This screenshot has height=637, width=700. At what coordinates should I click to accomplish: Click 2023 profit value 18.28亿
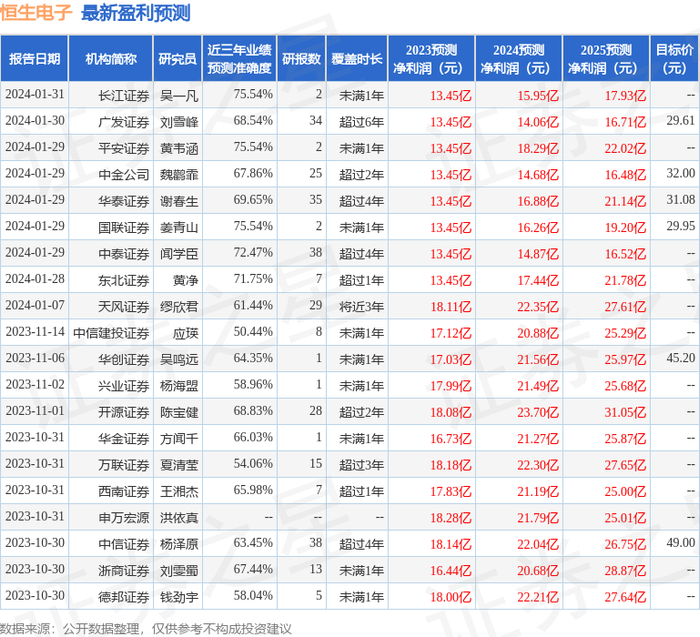click(450, 518)
